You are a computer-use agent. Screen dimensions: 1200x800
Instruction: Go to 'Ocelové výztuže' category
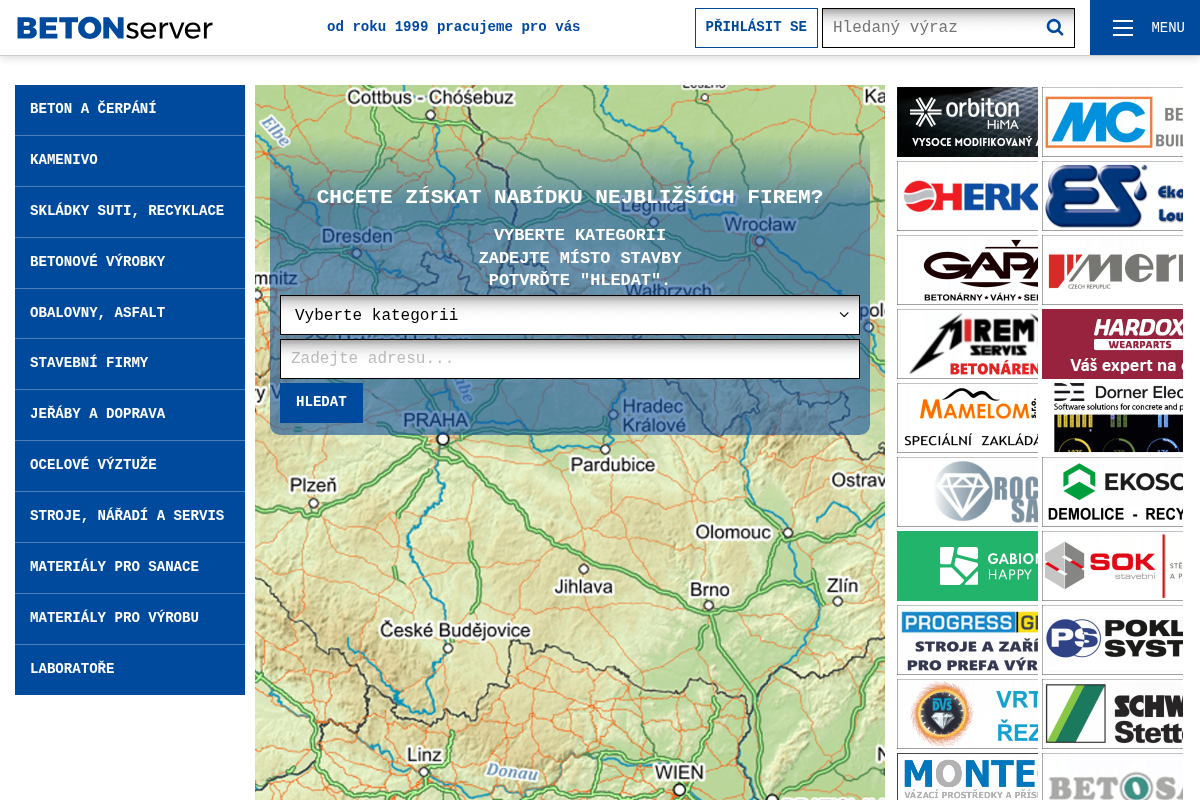[x=130, y=466]
